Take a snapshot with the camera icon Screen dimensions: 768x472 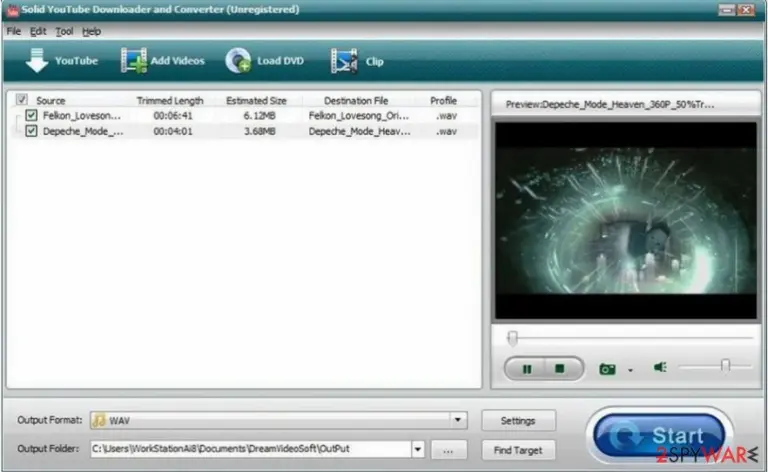[x=607, y=369]
